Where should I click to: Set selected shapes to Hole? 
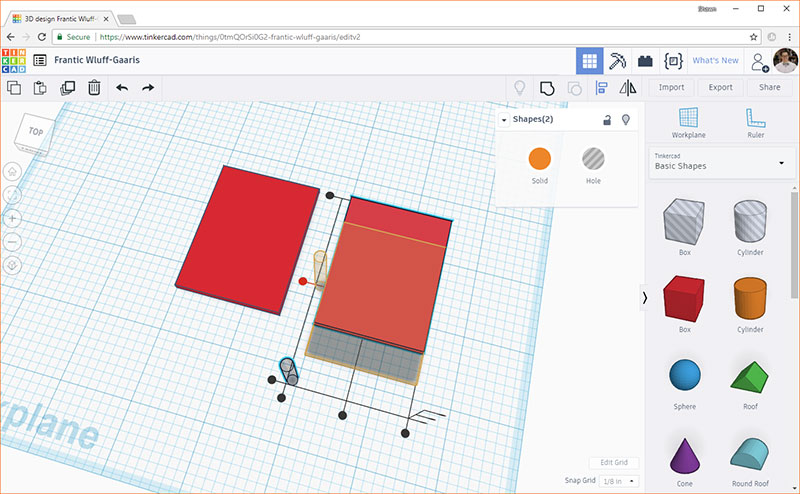click(x=593, y=159)
